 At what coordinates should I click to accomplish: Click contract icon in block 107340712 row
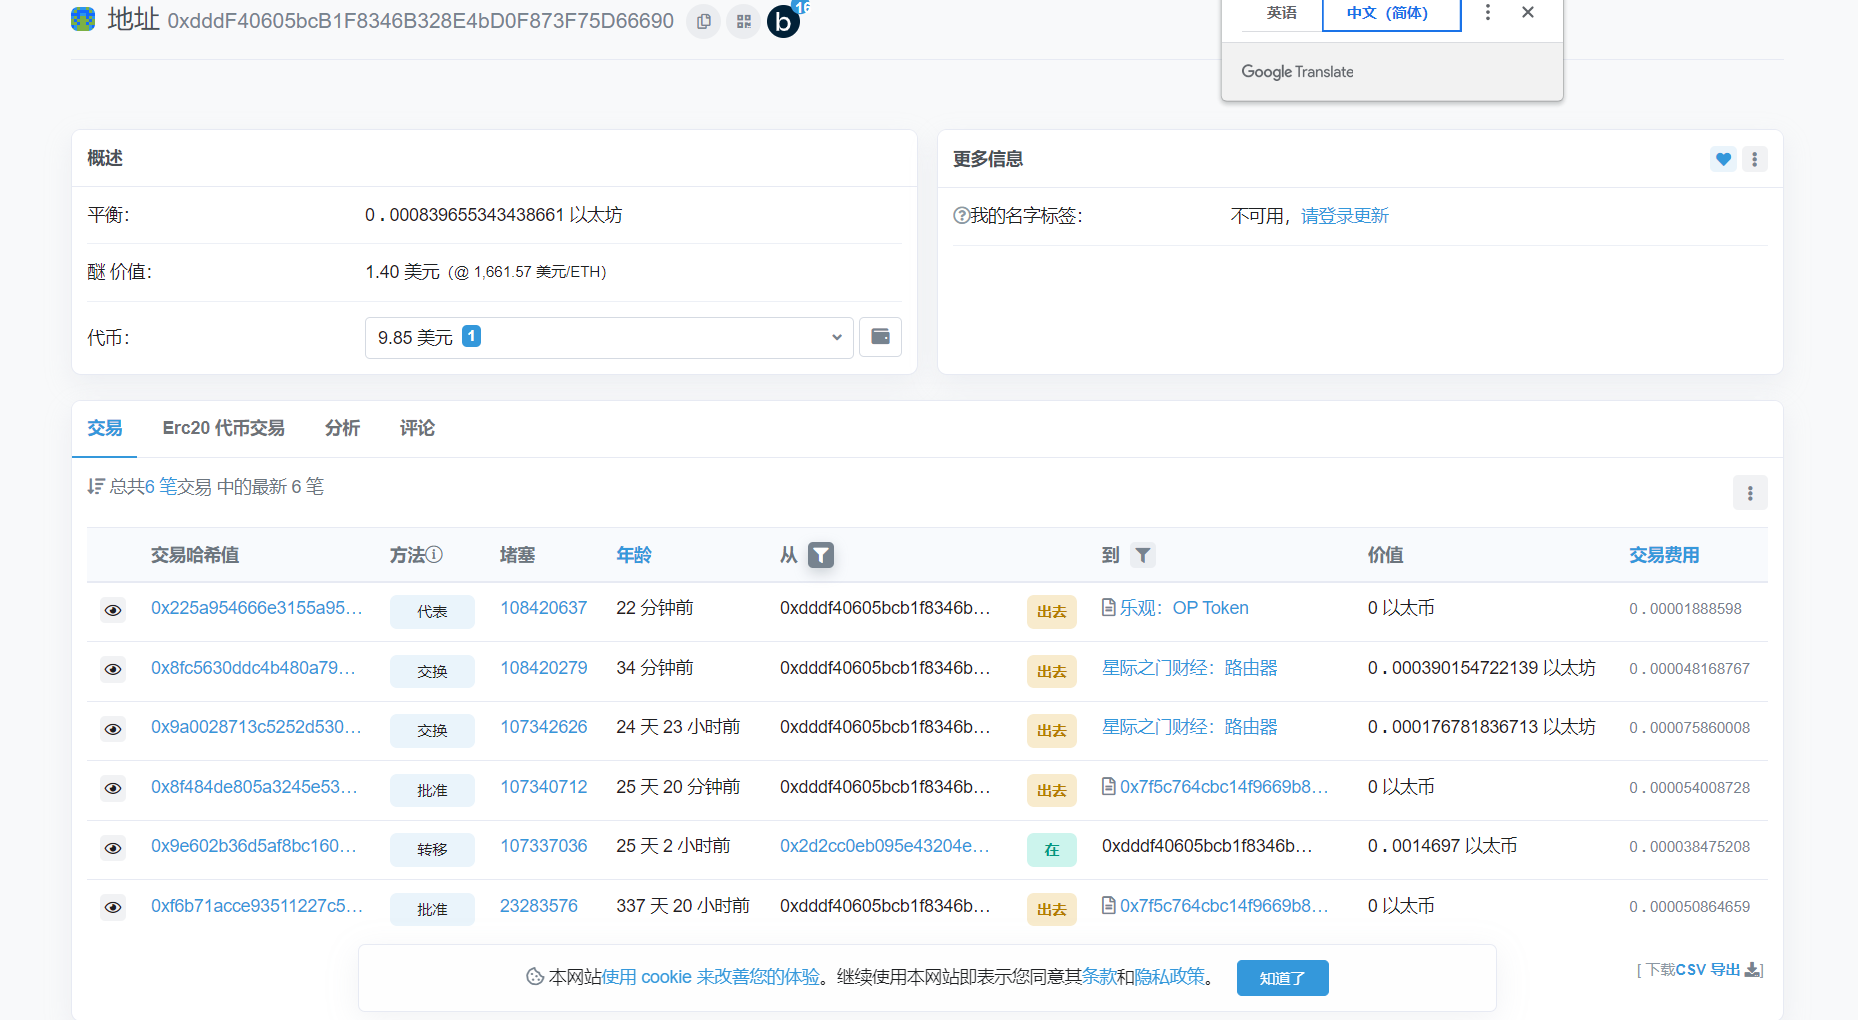coord(1109,786)
